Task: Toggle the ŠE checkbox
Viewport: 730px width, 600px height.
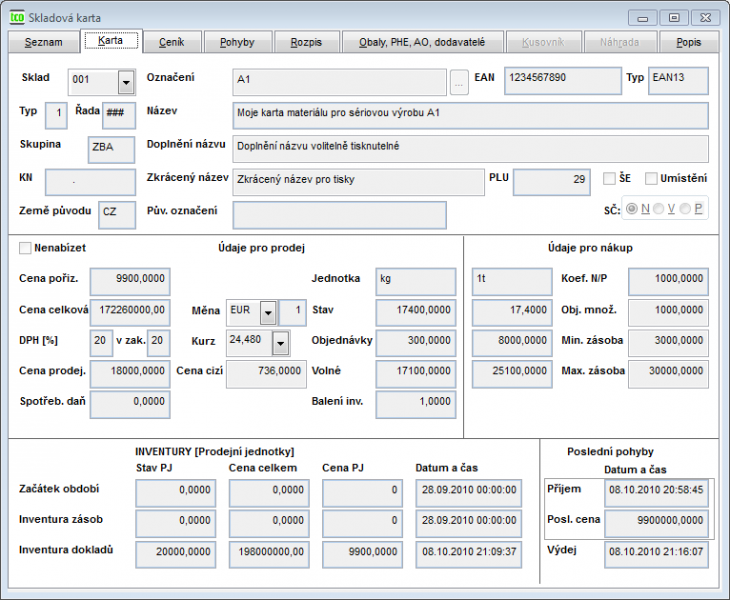Action: point(609,179)
